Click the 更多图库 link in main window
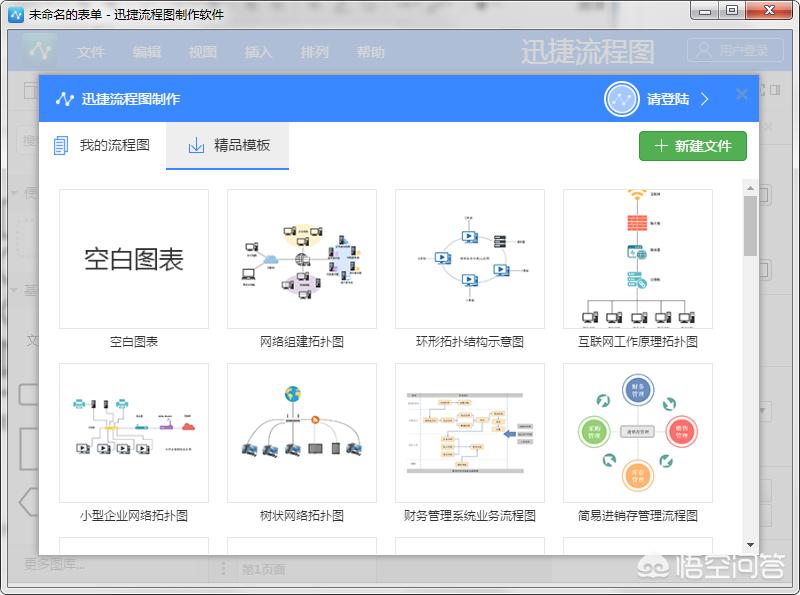Image resolution: width=800 pixels, height=595 pixels. pos(55,564)
